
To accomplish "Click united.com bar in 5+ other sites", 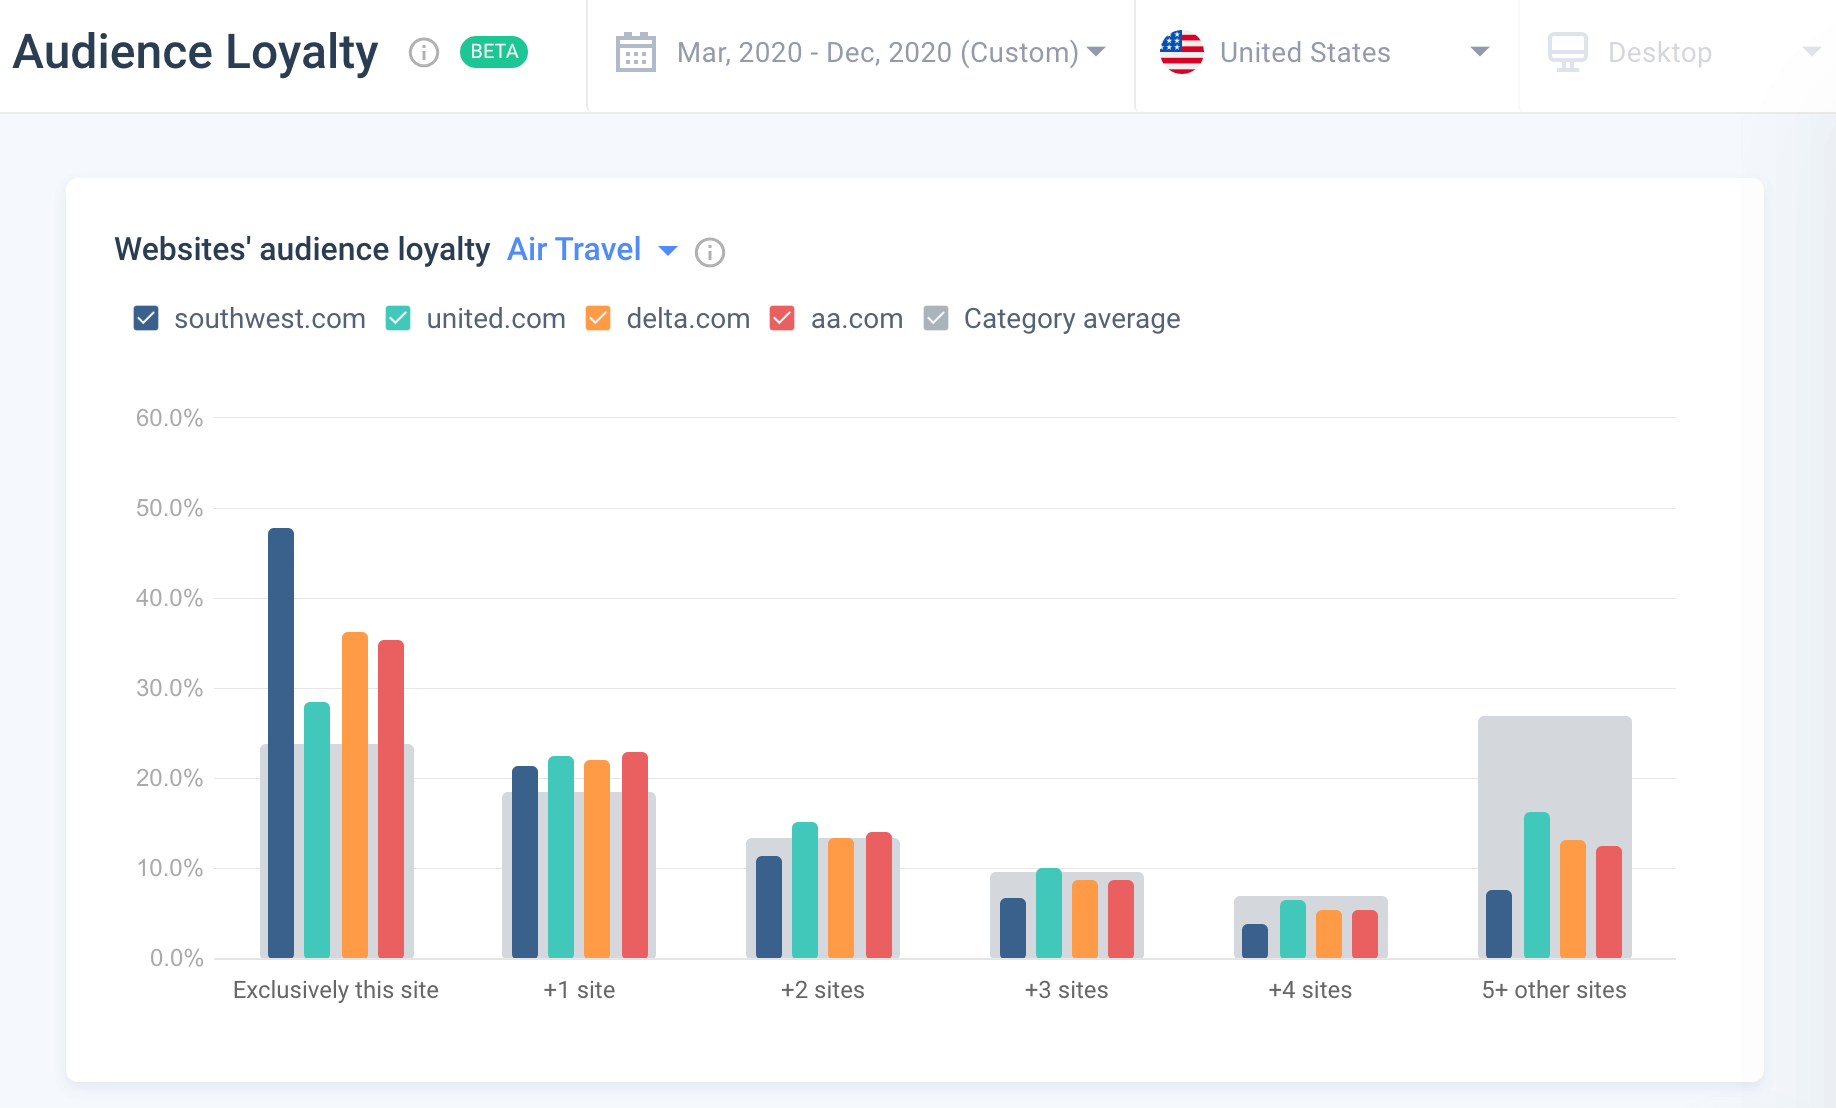I will 1537,885.
